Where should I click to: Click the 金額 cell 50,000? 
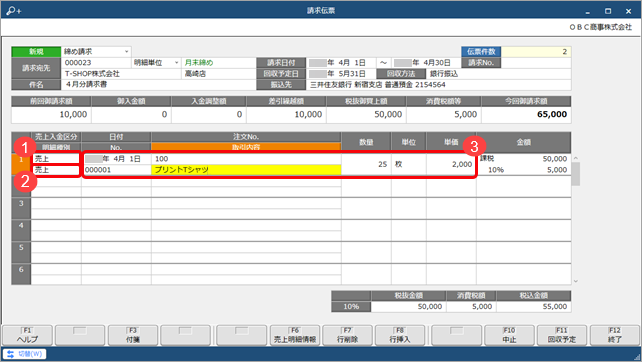click(554, 159)
